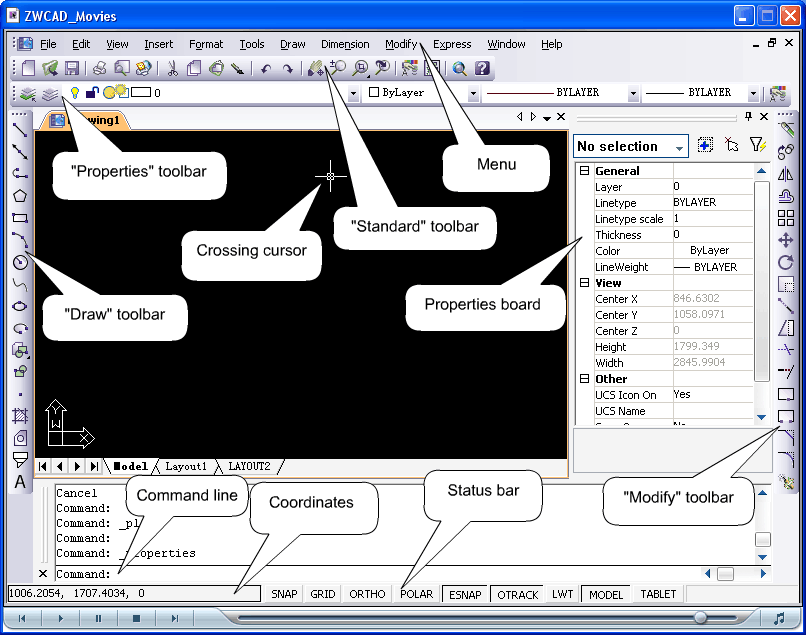Collapse the General properties section
Image resolution: width=806 pixels, height=635 pixels.
tap(584, 171)
